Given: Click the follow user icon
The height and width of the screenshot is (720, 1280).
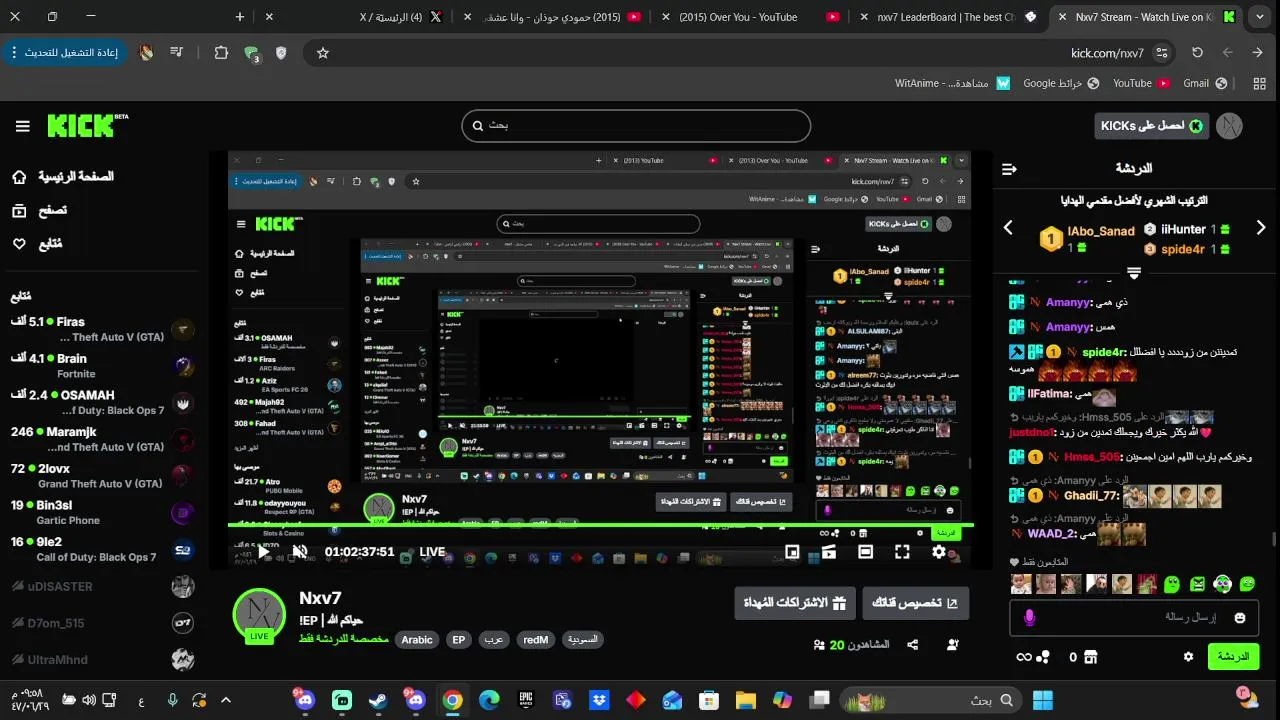Looking at the screenshot, I should click(952, 645).
